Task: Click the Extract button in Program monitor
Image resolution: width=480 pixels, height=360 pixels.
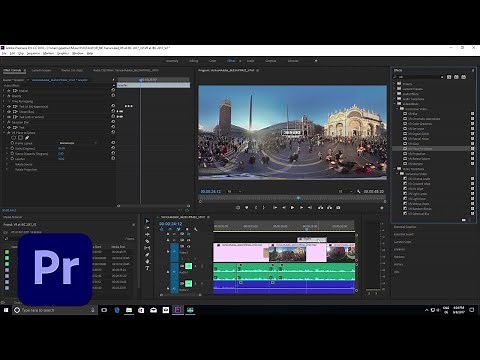Action: (329, 207)
